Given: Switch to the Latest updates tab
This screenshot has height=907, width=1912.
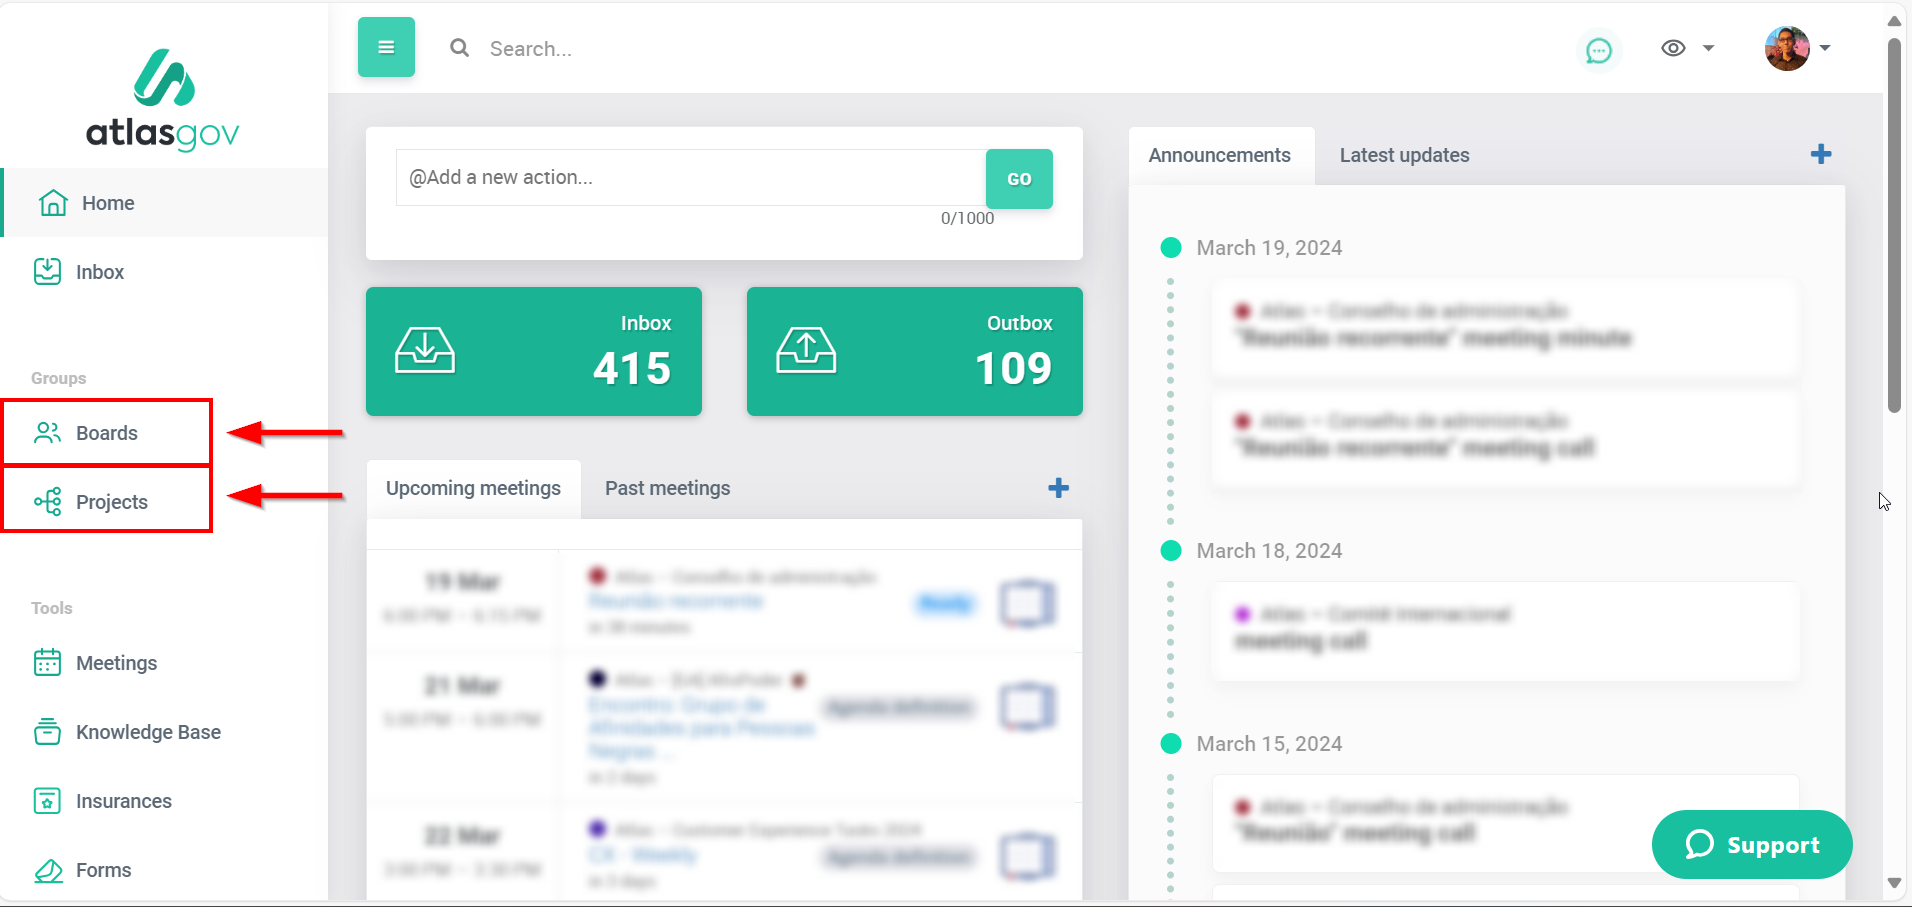Looking at the screenshot, I should (1404, 155).
